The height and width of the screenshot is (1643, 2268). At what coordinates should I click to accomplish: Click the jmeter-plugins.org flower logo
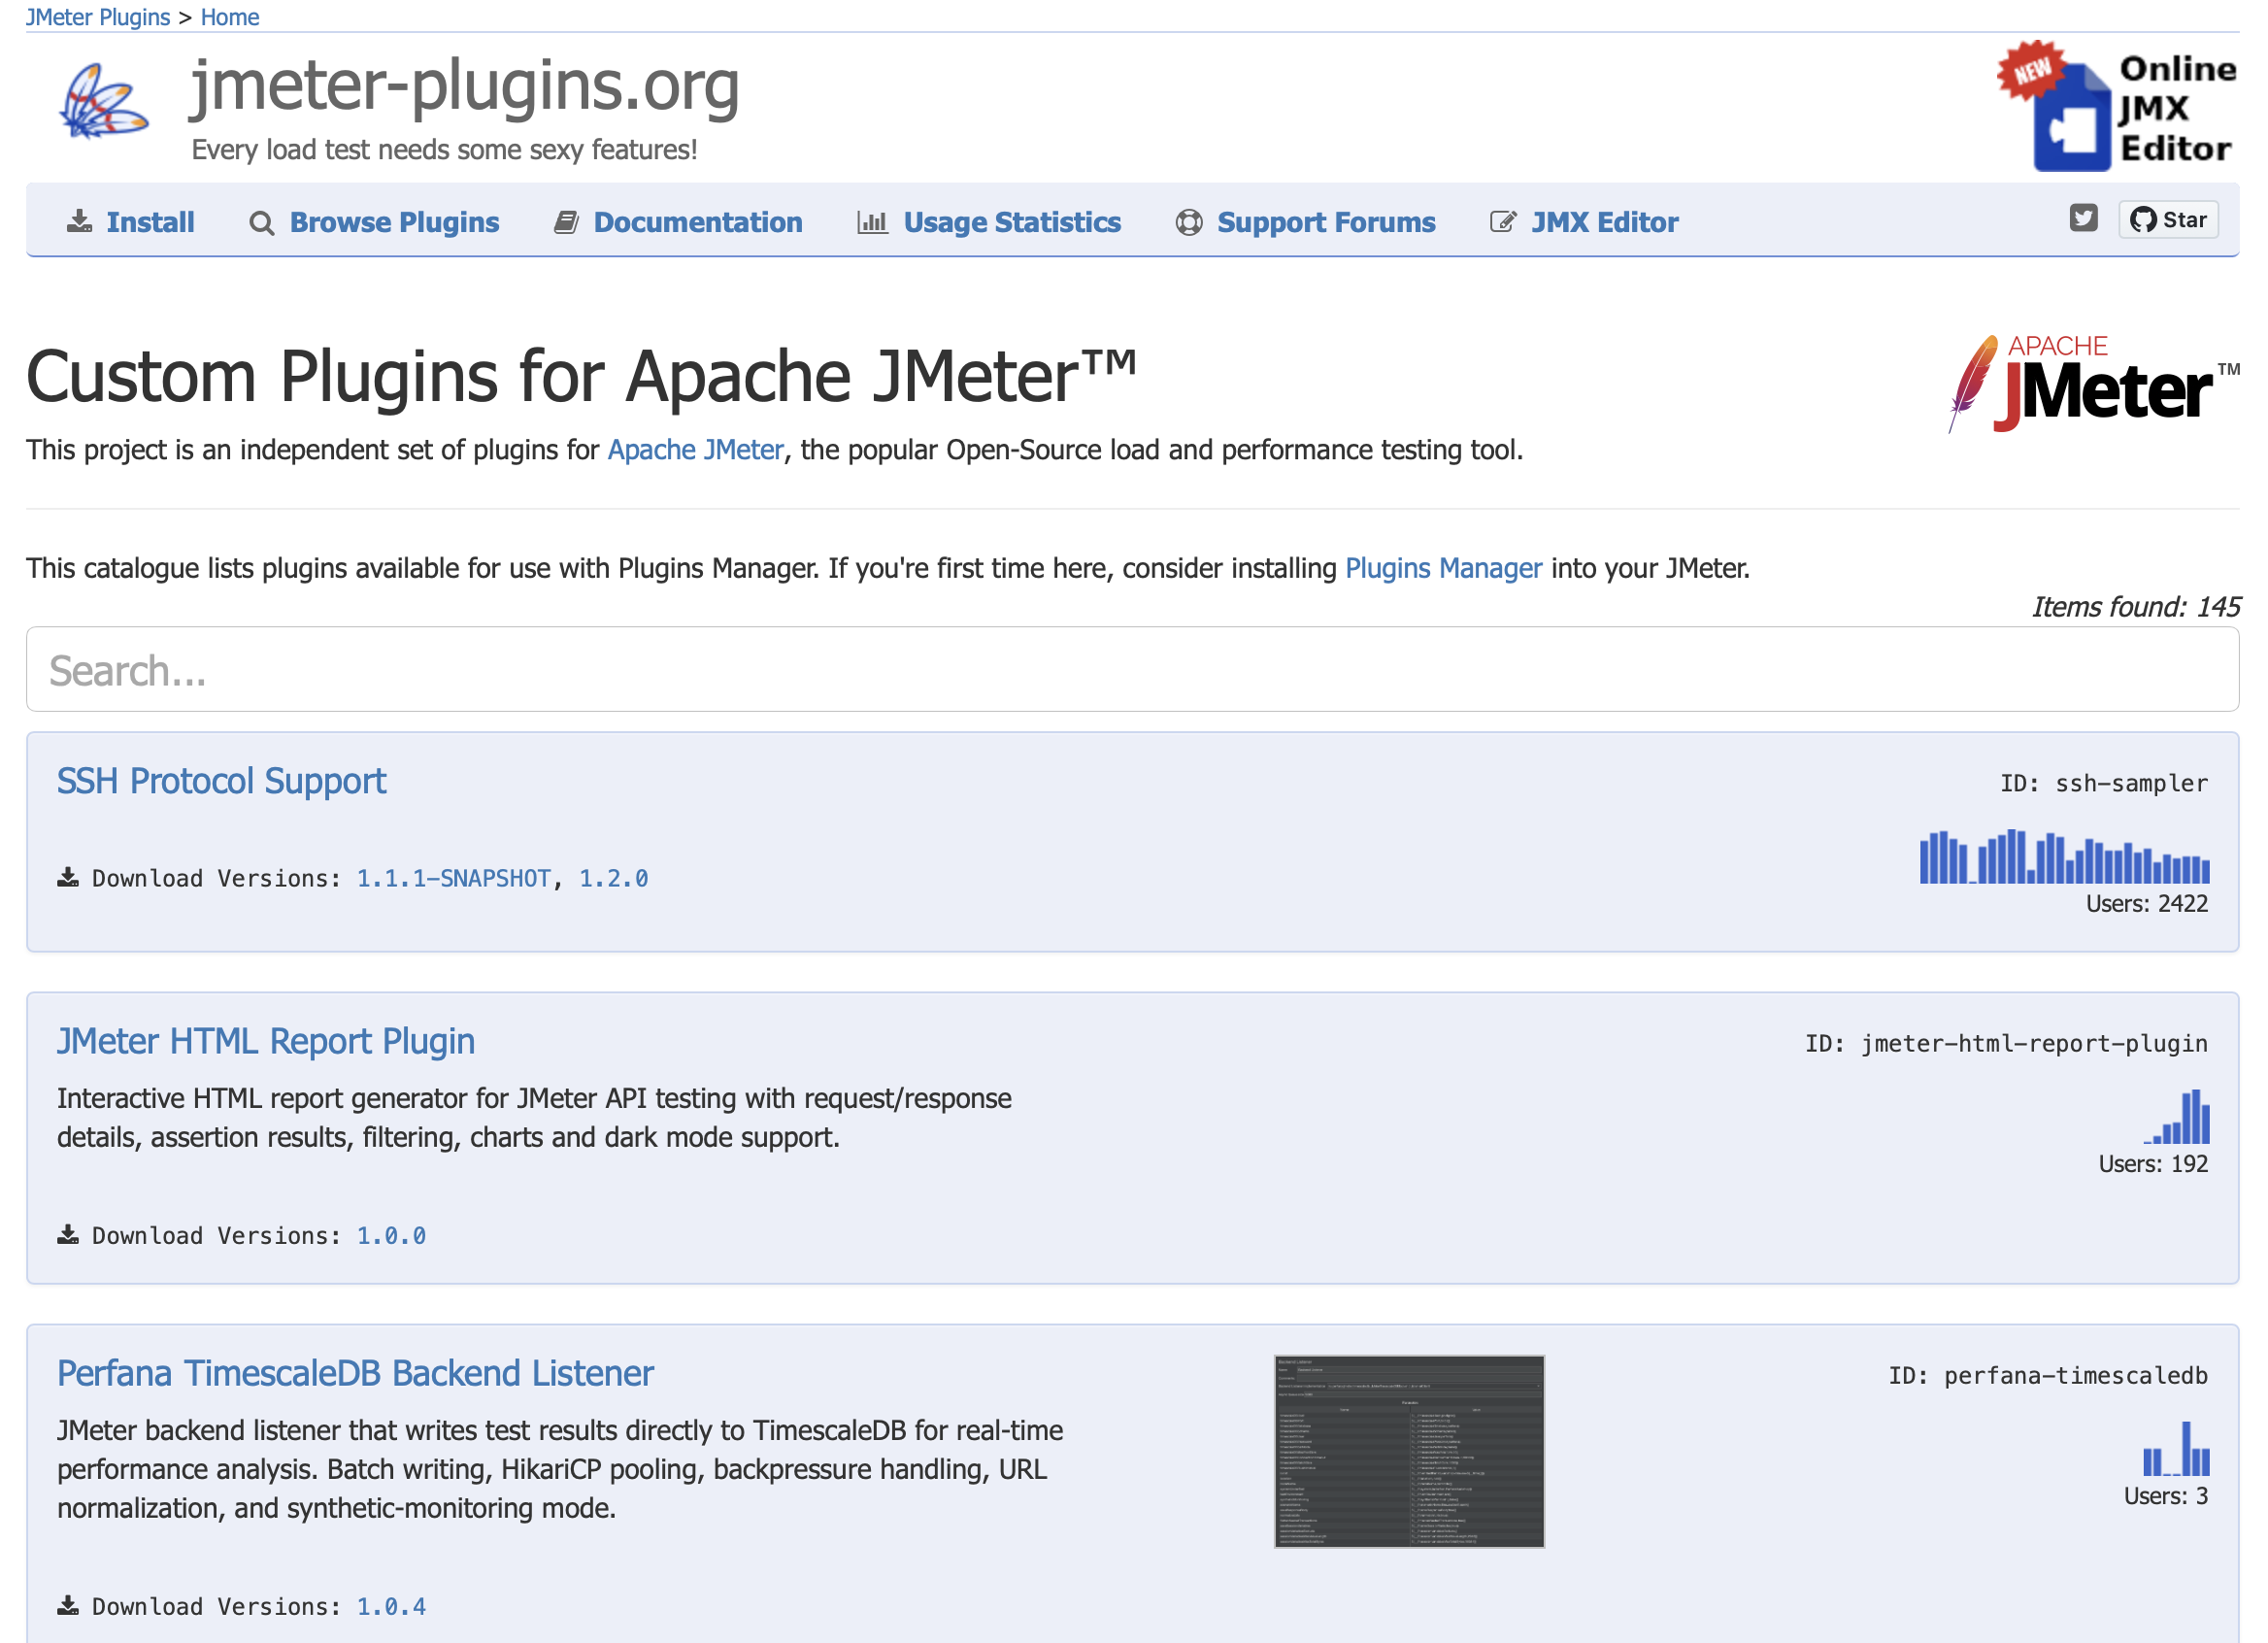click(x=104, y=102)
